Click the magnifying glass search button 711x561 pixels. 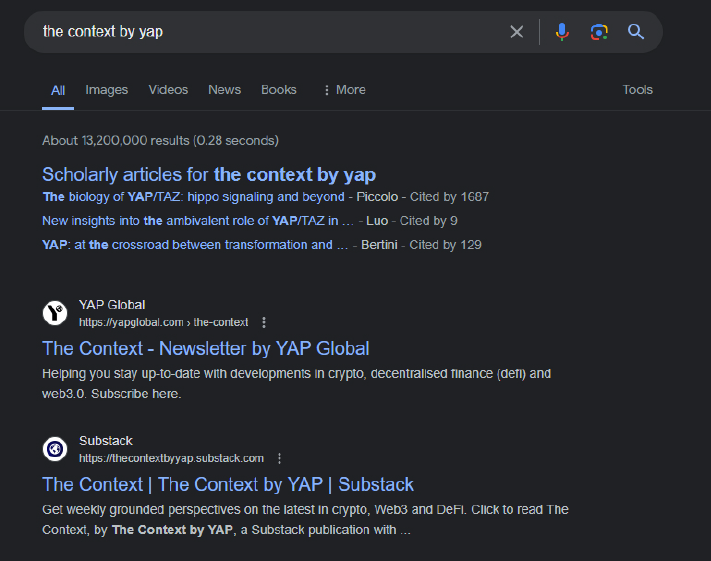click(x=636, y=32)
